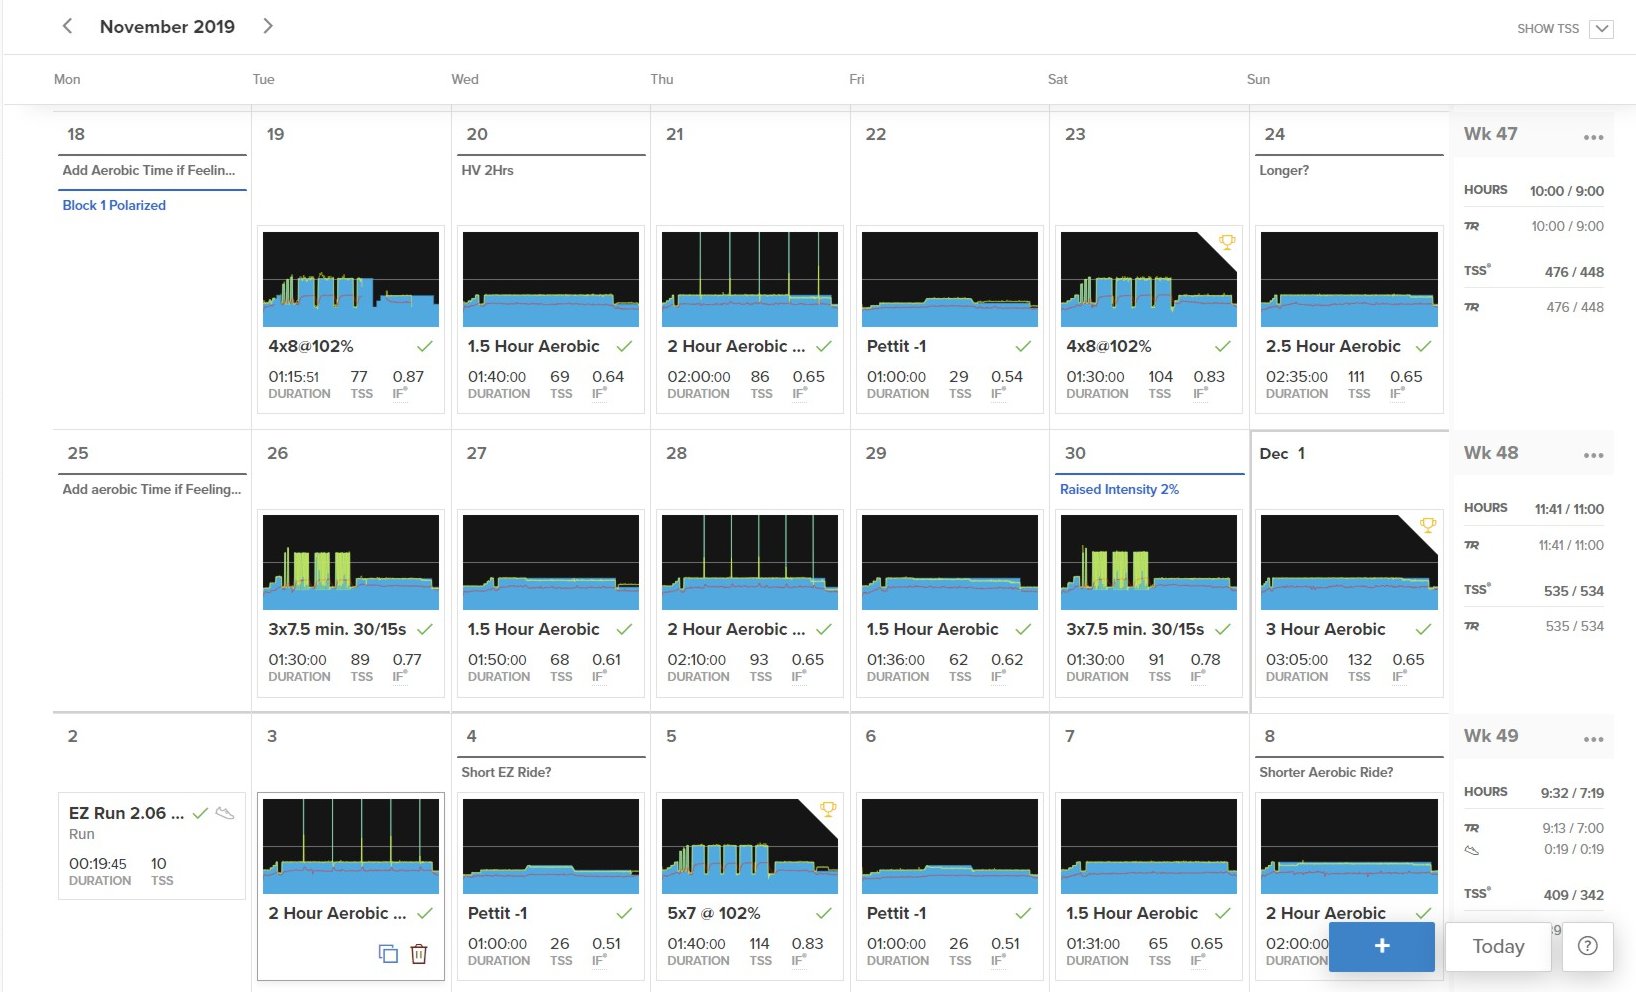Select Dec 7 1.5 Hour Aerobic title
This screenshot has width=1636, height=992.
click(1131, 913)
